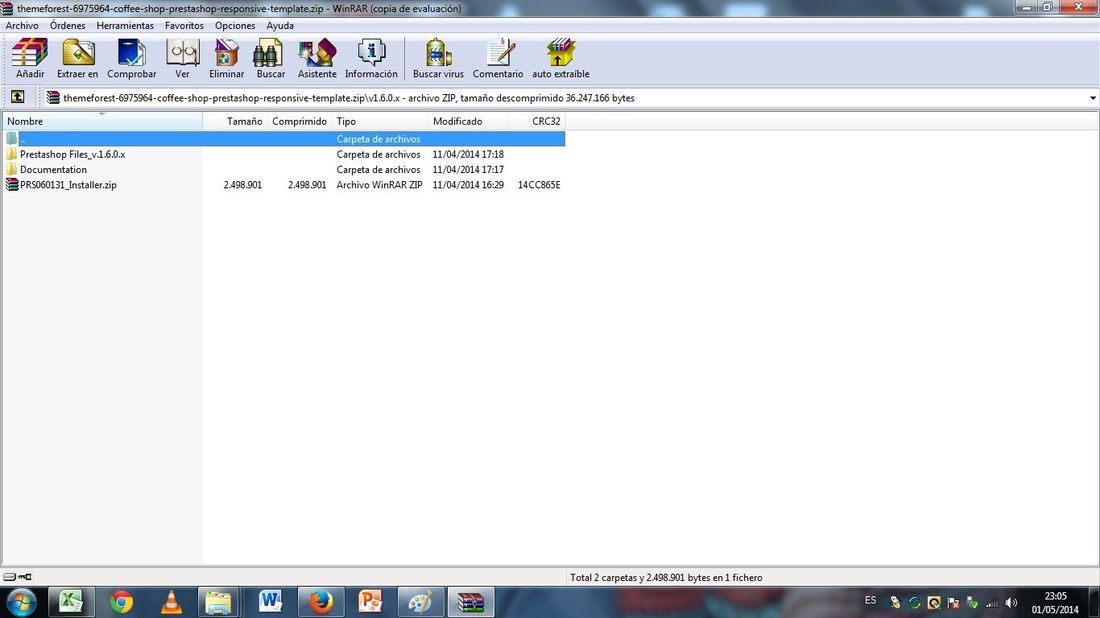
Task: Click the 11/04/2014 16:29 modified date
Action: (468, 185)
